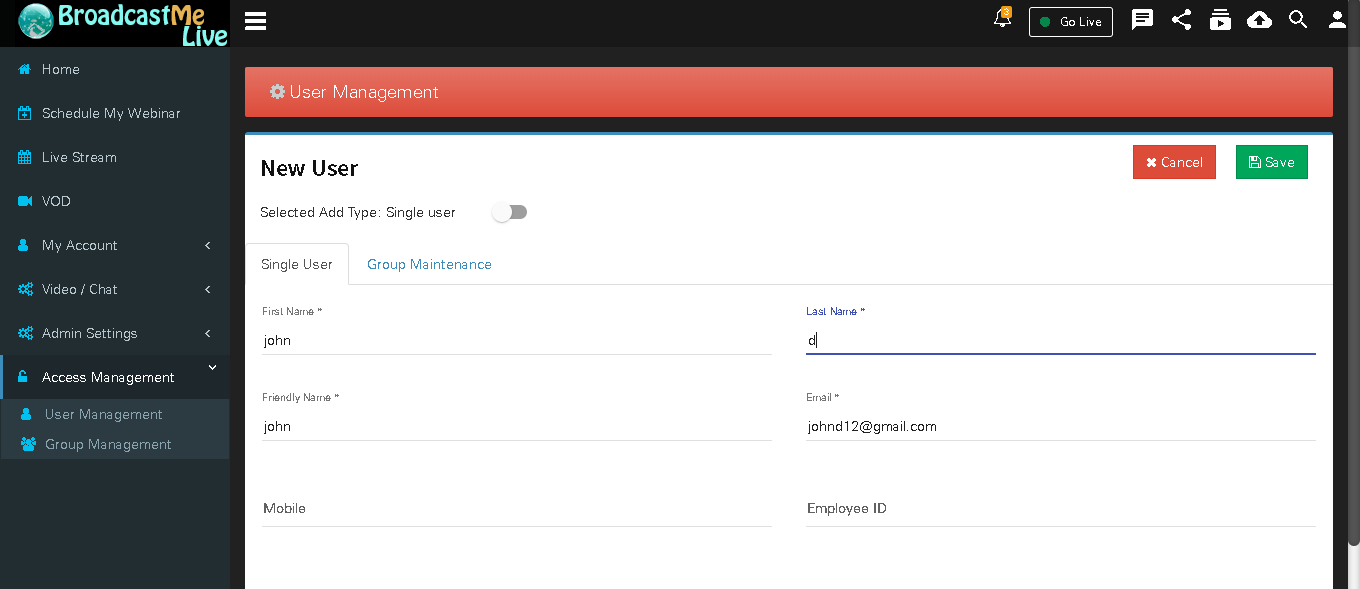Toggle the Selected Add Type switch

tap(510, 212)
